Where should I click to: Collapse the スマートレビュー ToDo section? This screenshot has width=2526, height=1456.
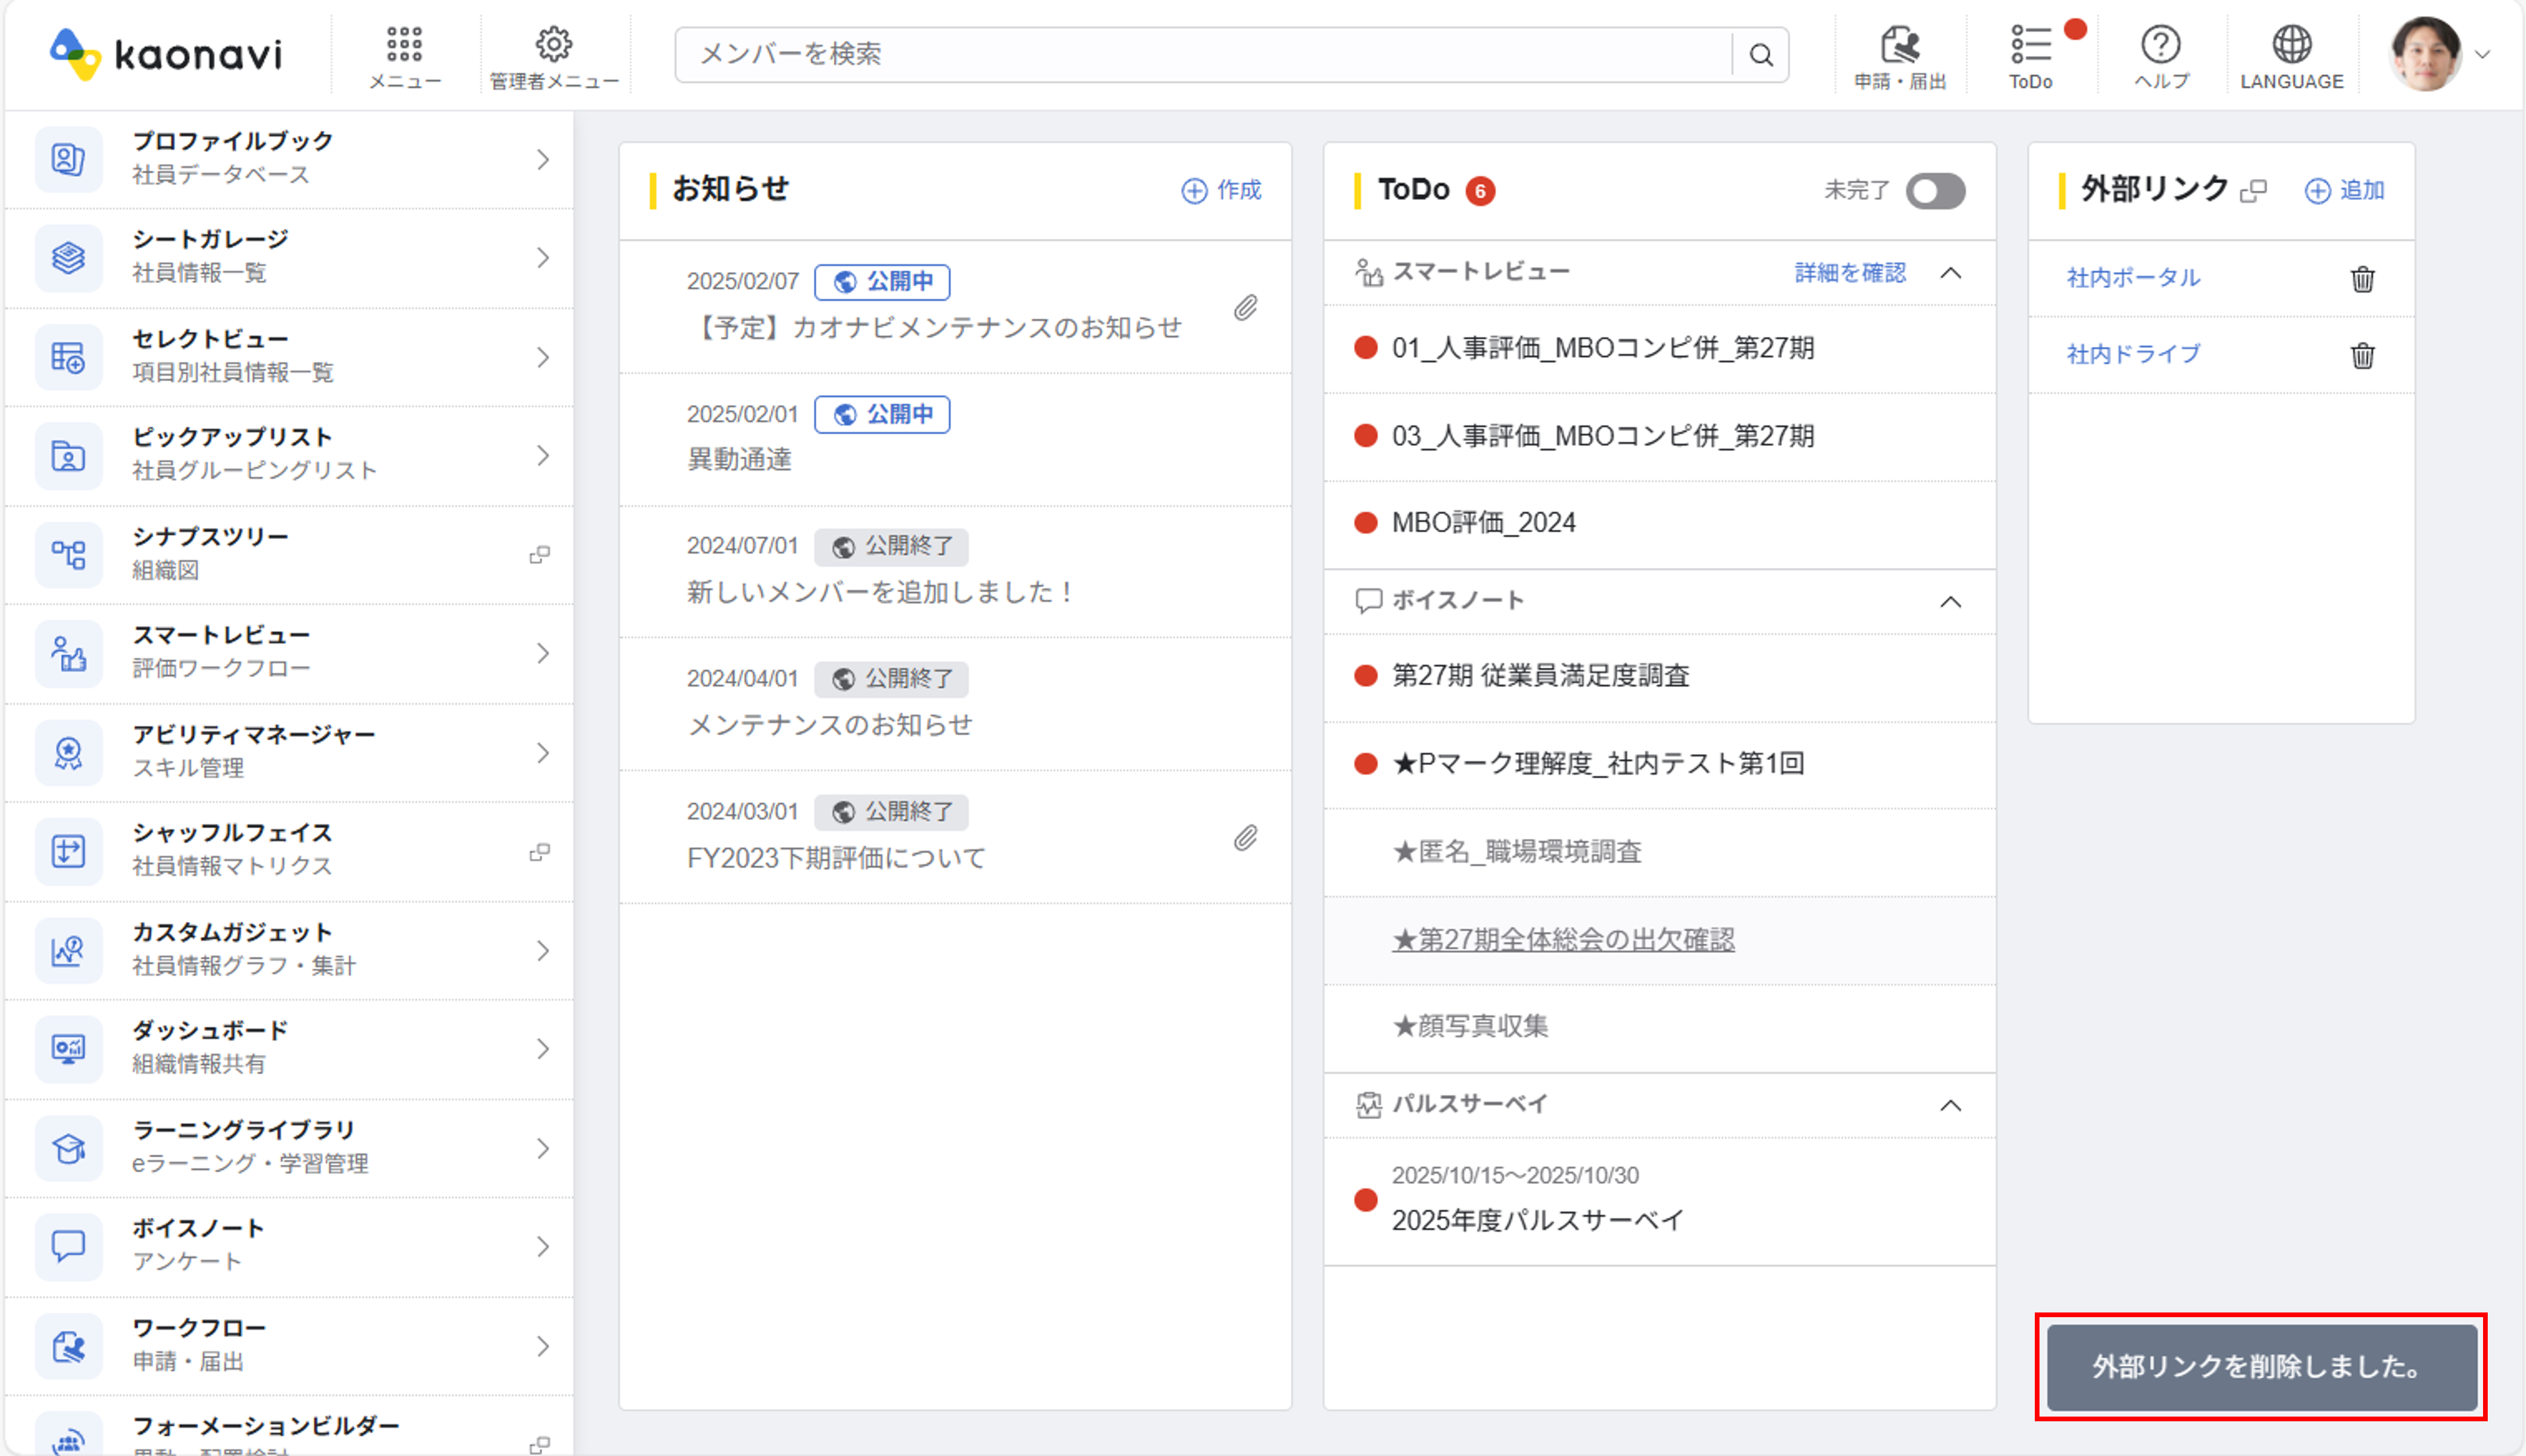tap(1950, 273)
